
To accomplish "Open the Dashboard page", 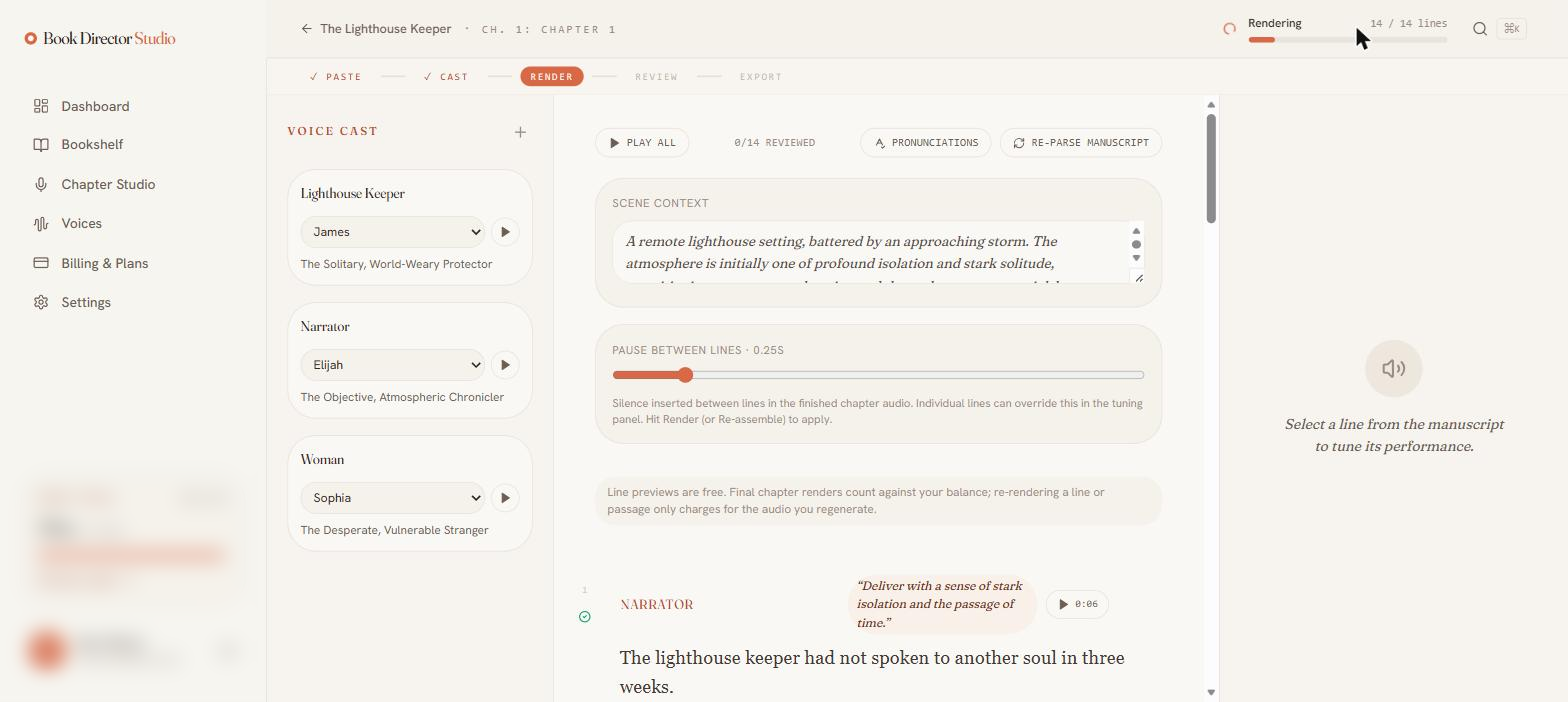I will click(95, 106).
